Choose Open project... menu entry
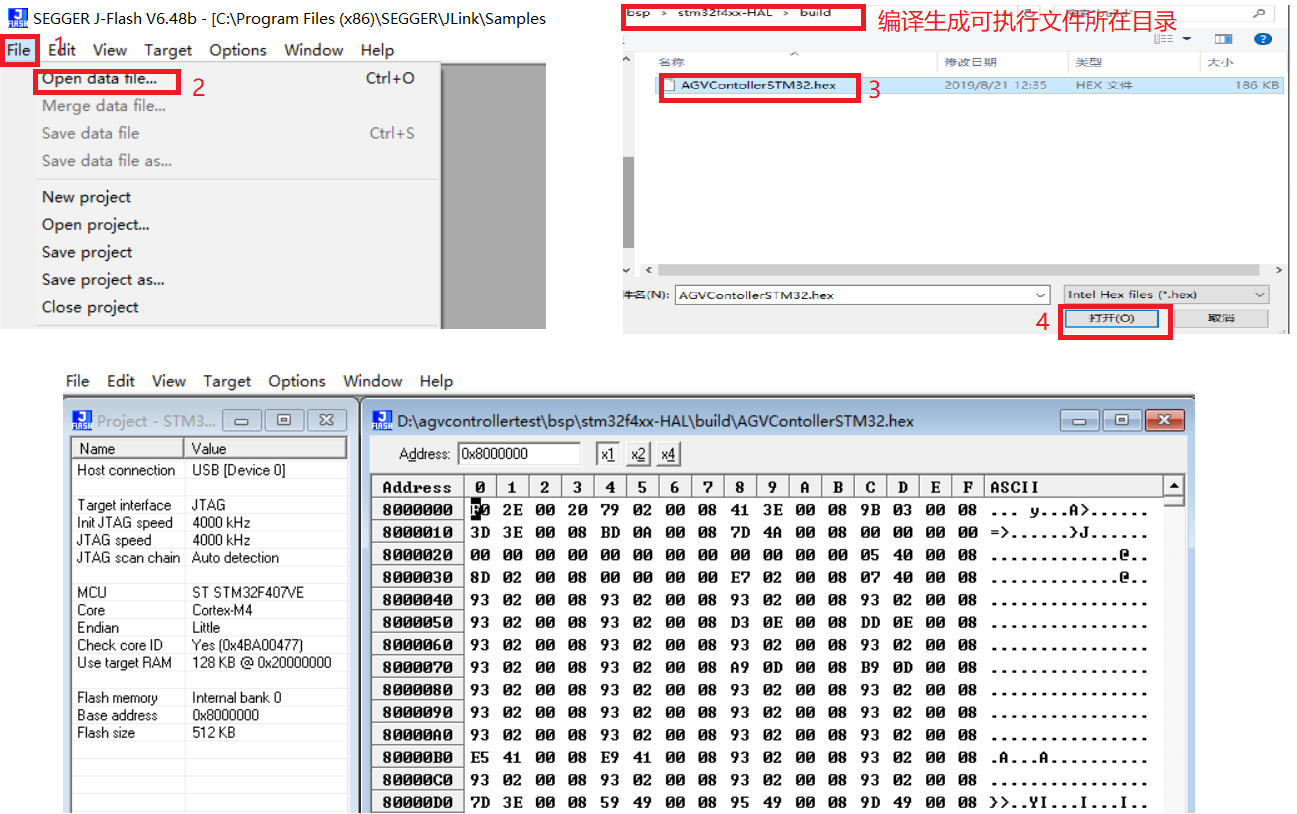This screenshot has width=1297, height=814. 96,225
